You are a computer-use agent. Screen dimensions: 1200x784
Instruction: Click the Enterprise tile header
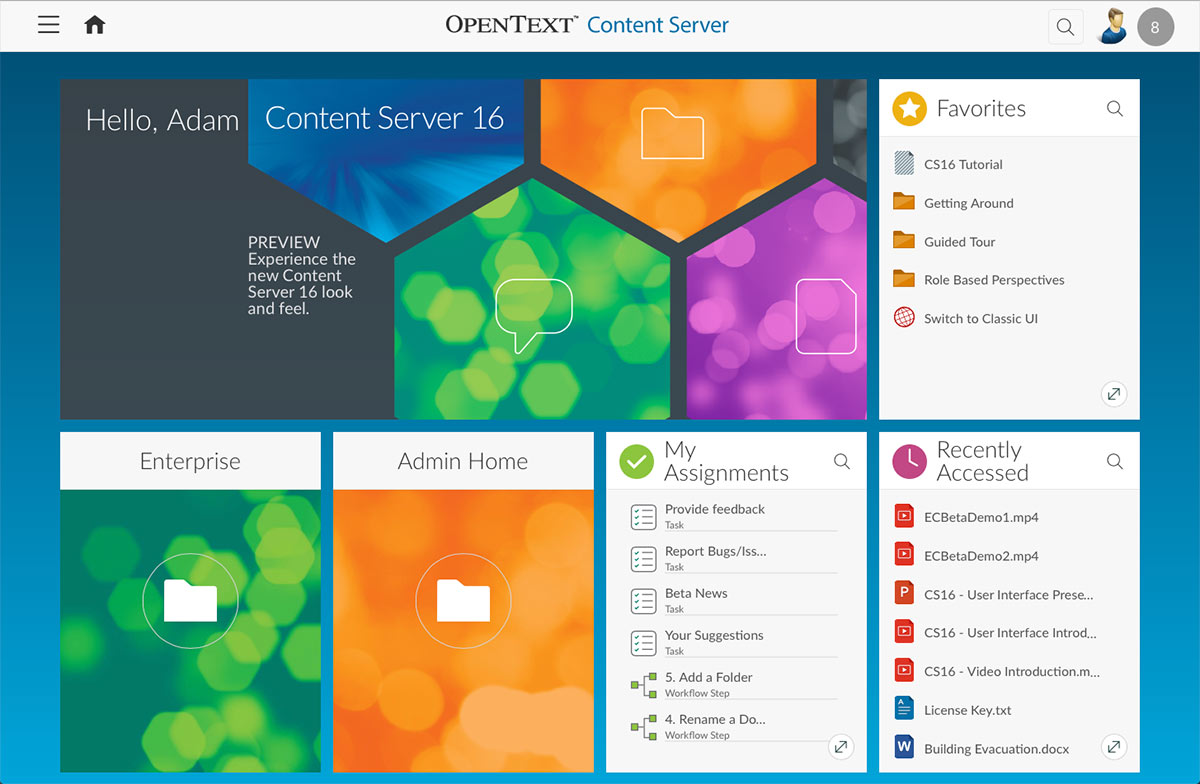(190, 461)
